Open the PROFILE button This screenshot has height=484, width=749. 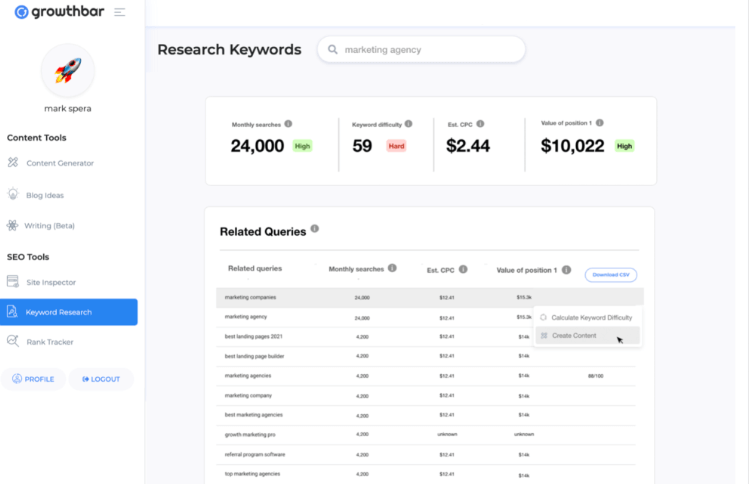click(33, 379)
